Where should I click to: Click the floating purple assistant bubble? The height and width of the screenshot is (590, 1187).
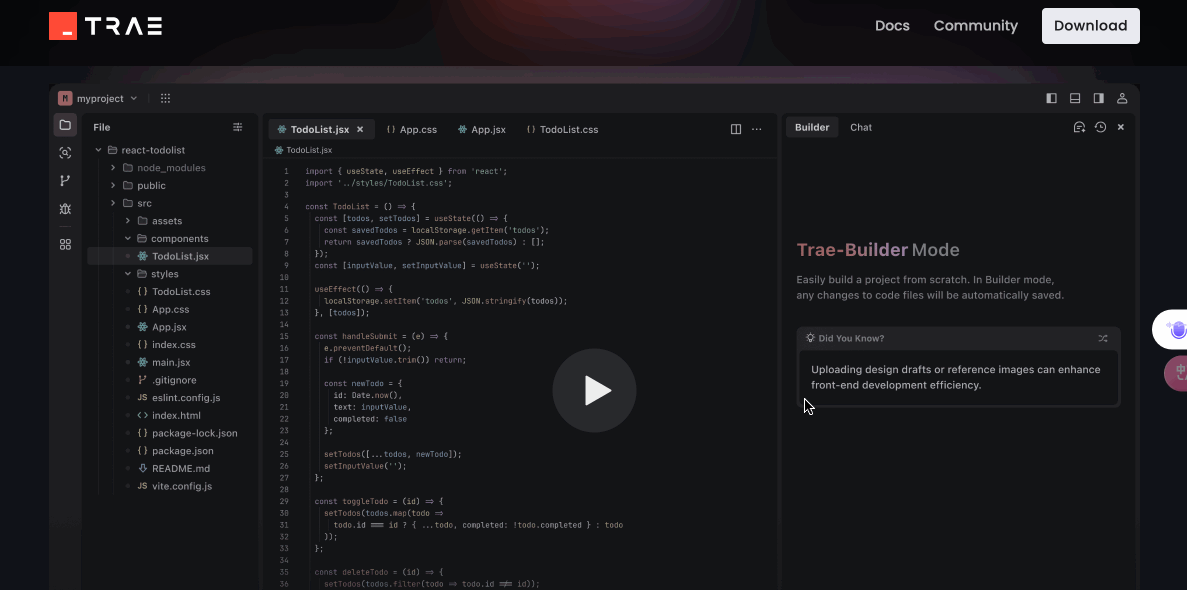(x=1172, y=329)
